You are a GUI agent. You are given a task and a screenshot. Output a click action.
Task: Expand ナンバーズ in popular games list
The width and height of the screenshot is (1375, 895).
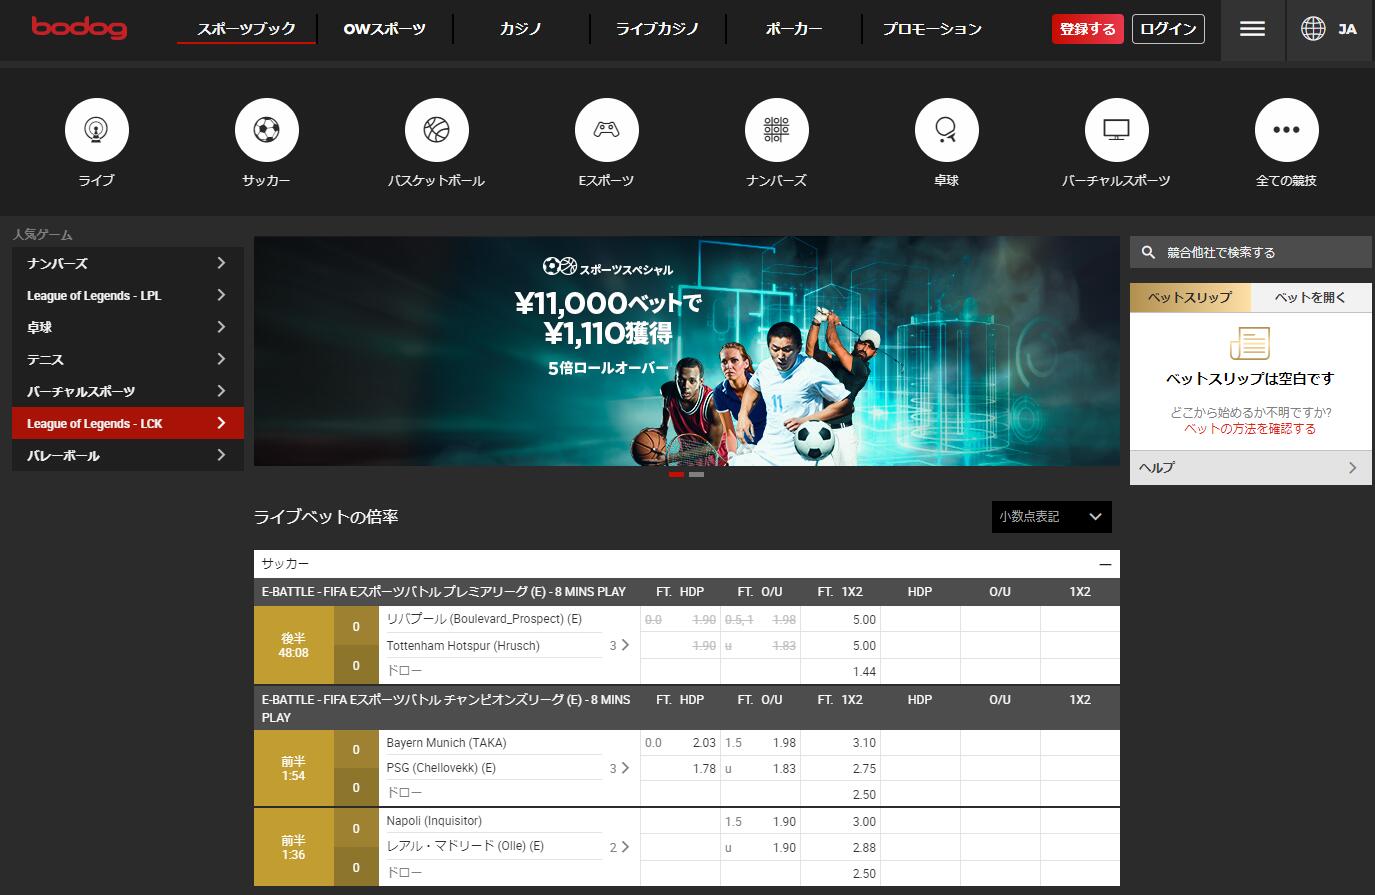point(128,263)
